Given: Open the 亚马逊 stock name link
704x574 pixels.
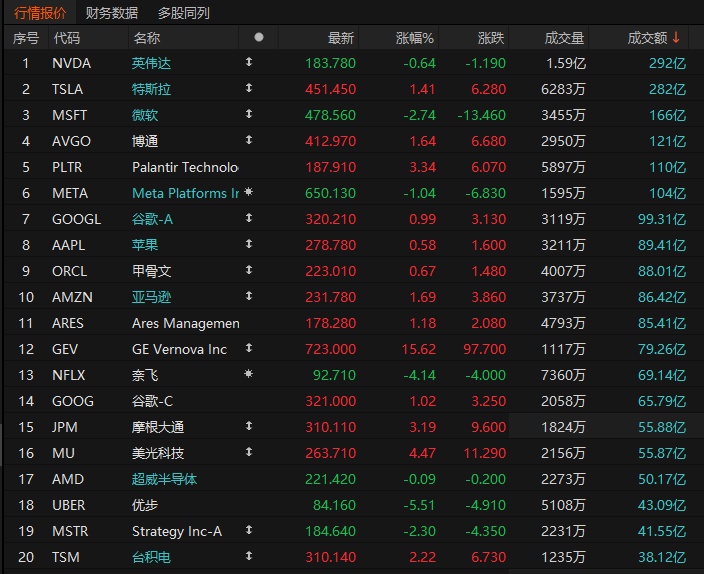Looking at the screenshot, I should pyautogui.click(x=151, y=297).
